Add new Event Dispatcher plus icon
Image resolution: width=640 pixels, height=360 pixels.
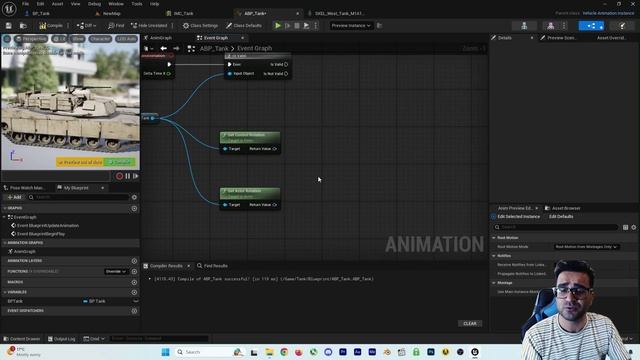(134, 311)
